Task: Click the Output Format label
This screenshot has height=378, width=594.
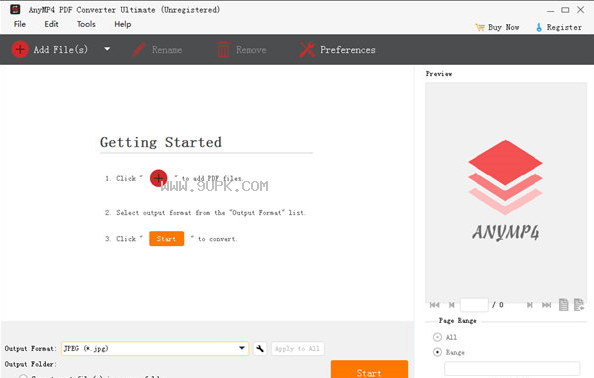Action: click(x=30, y=348)
